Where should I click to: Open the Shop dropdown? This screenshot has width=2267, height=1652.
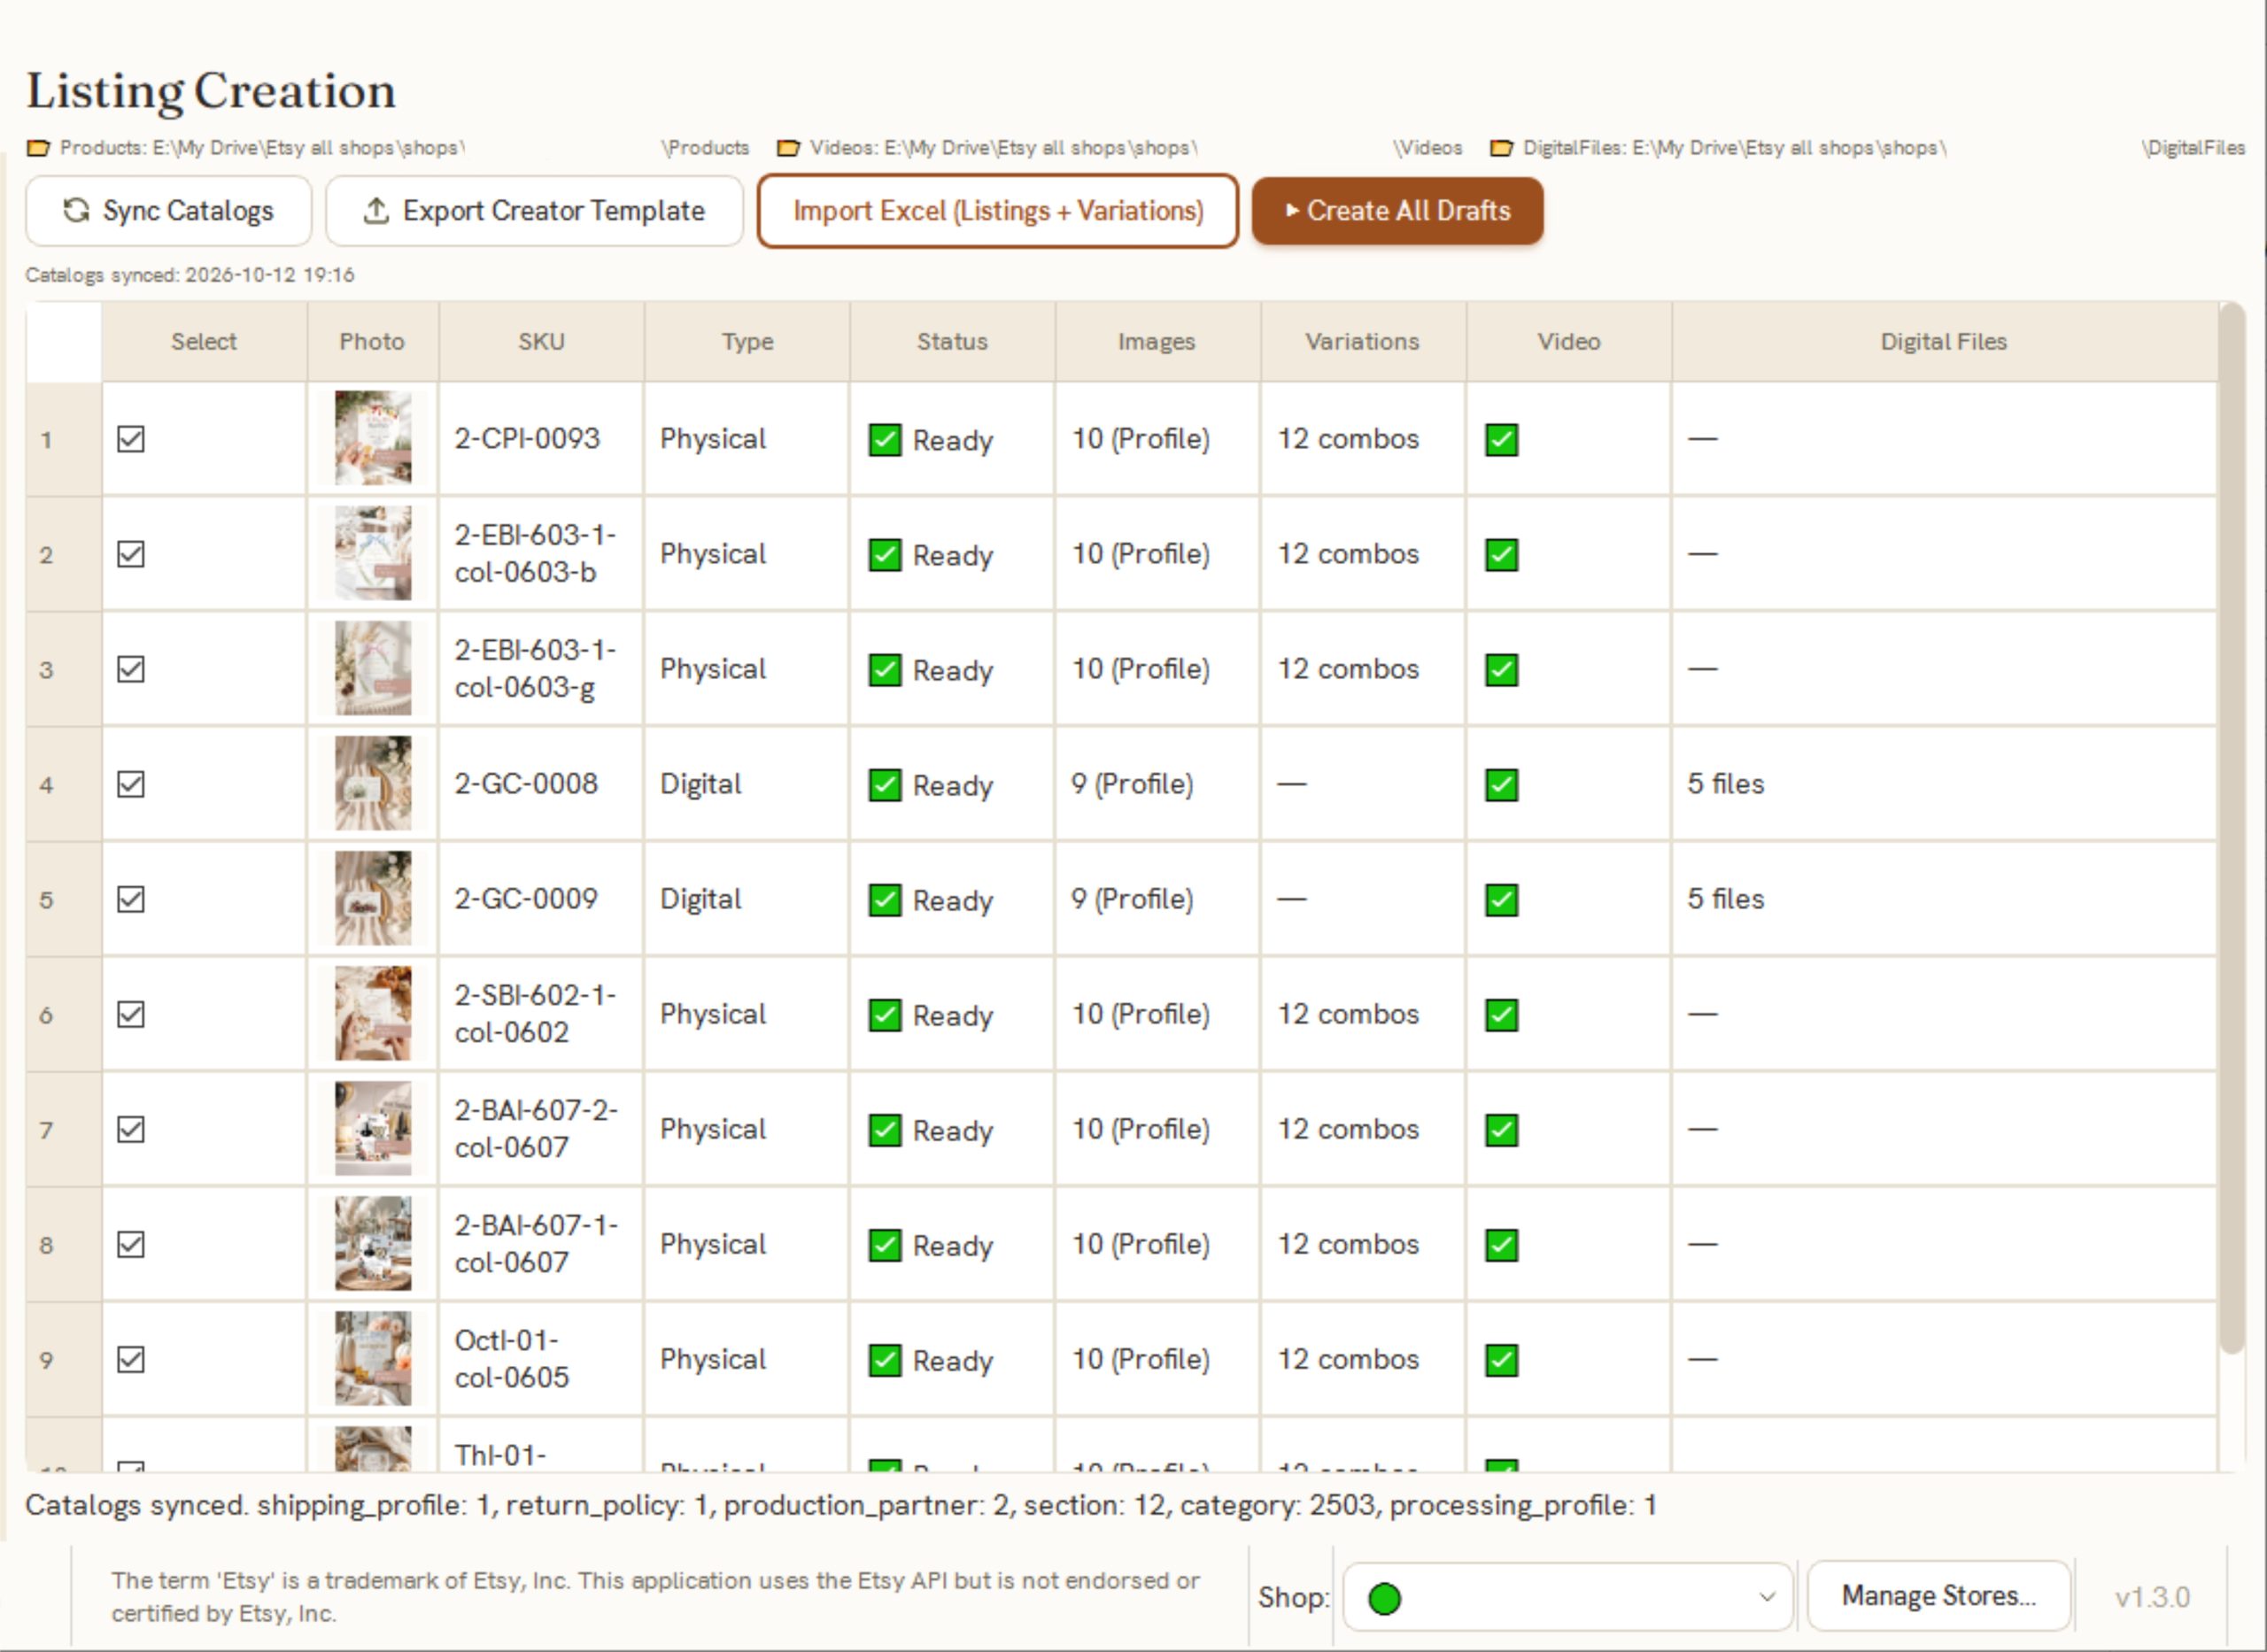1568,1597
